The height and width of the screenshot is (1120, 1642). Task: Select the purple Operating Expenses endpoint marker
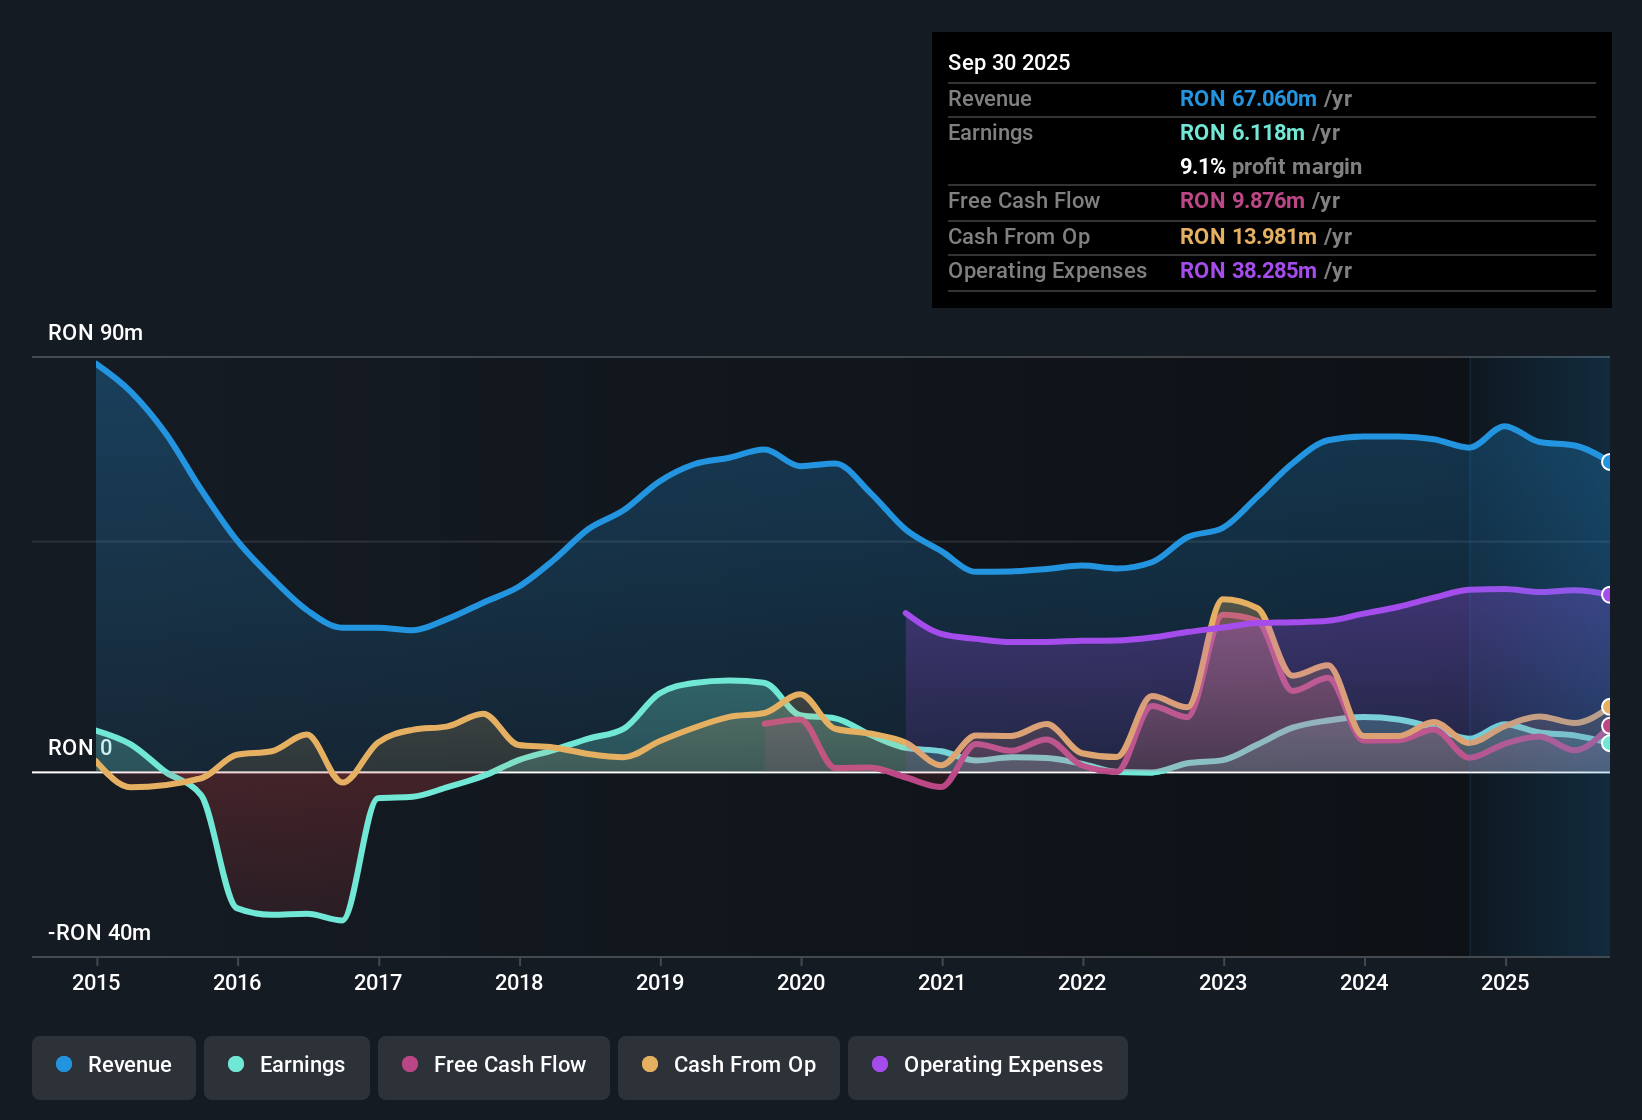click(x=1607, y=594)
